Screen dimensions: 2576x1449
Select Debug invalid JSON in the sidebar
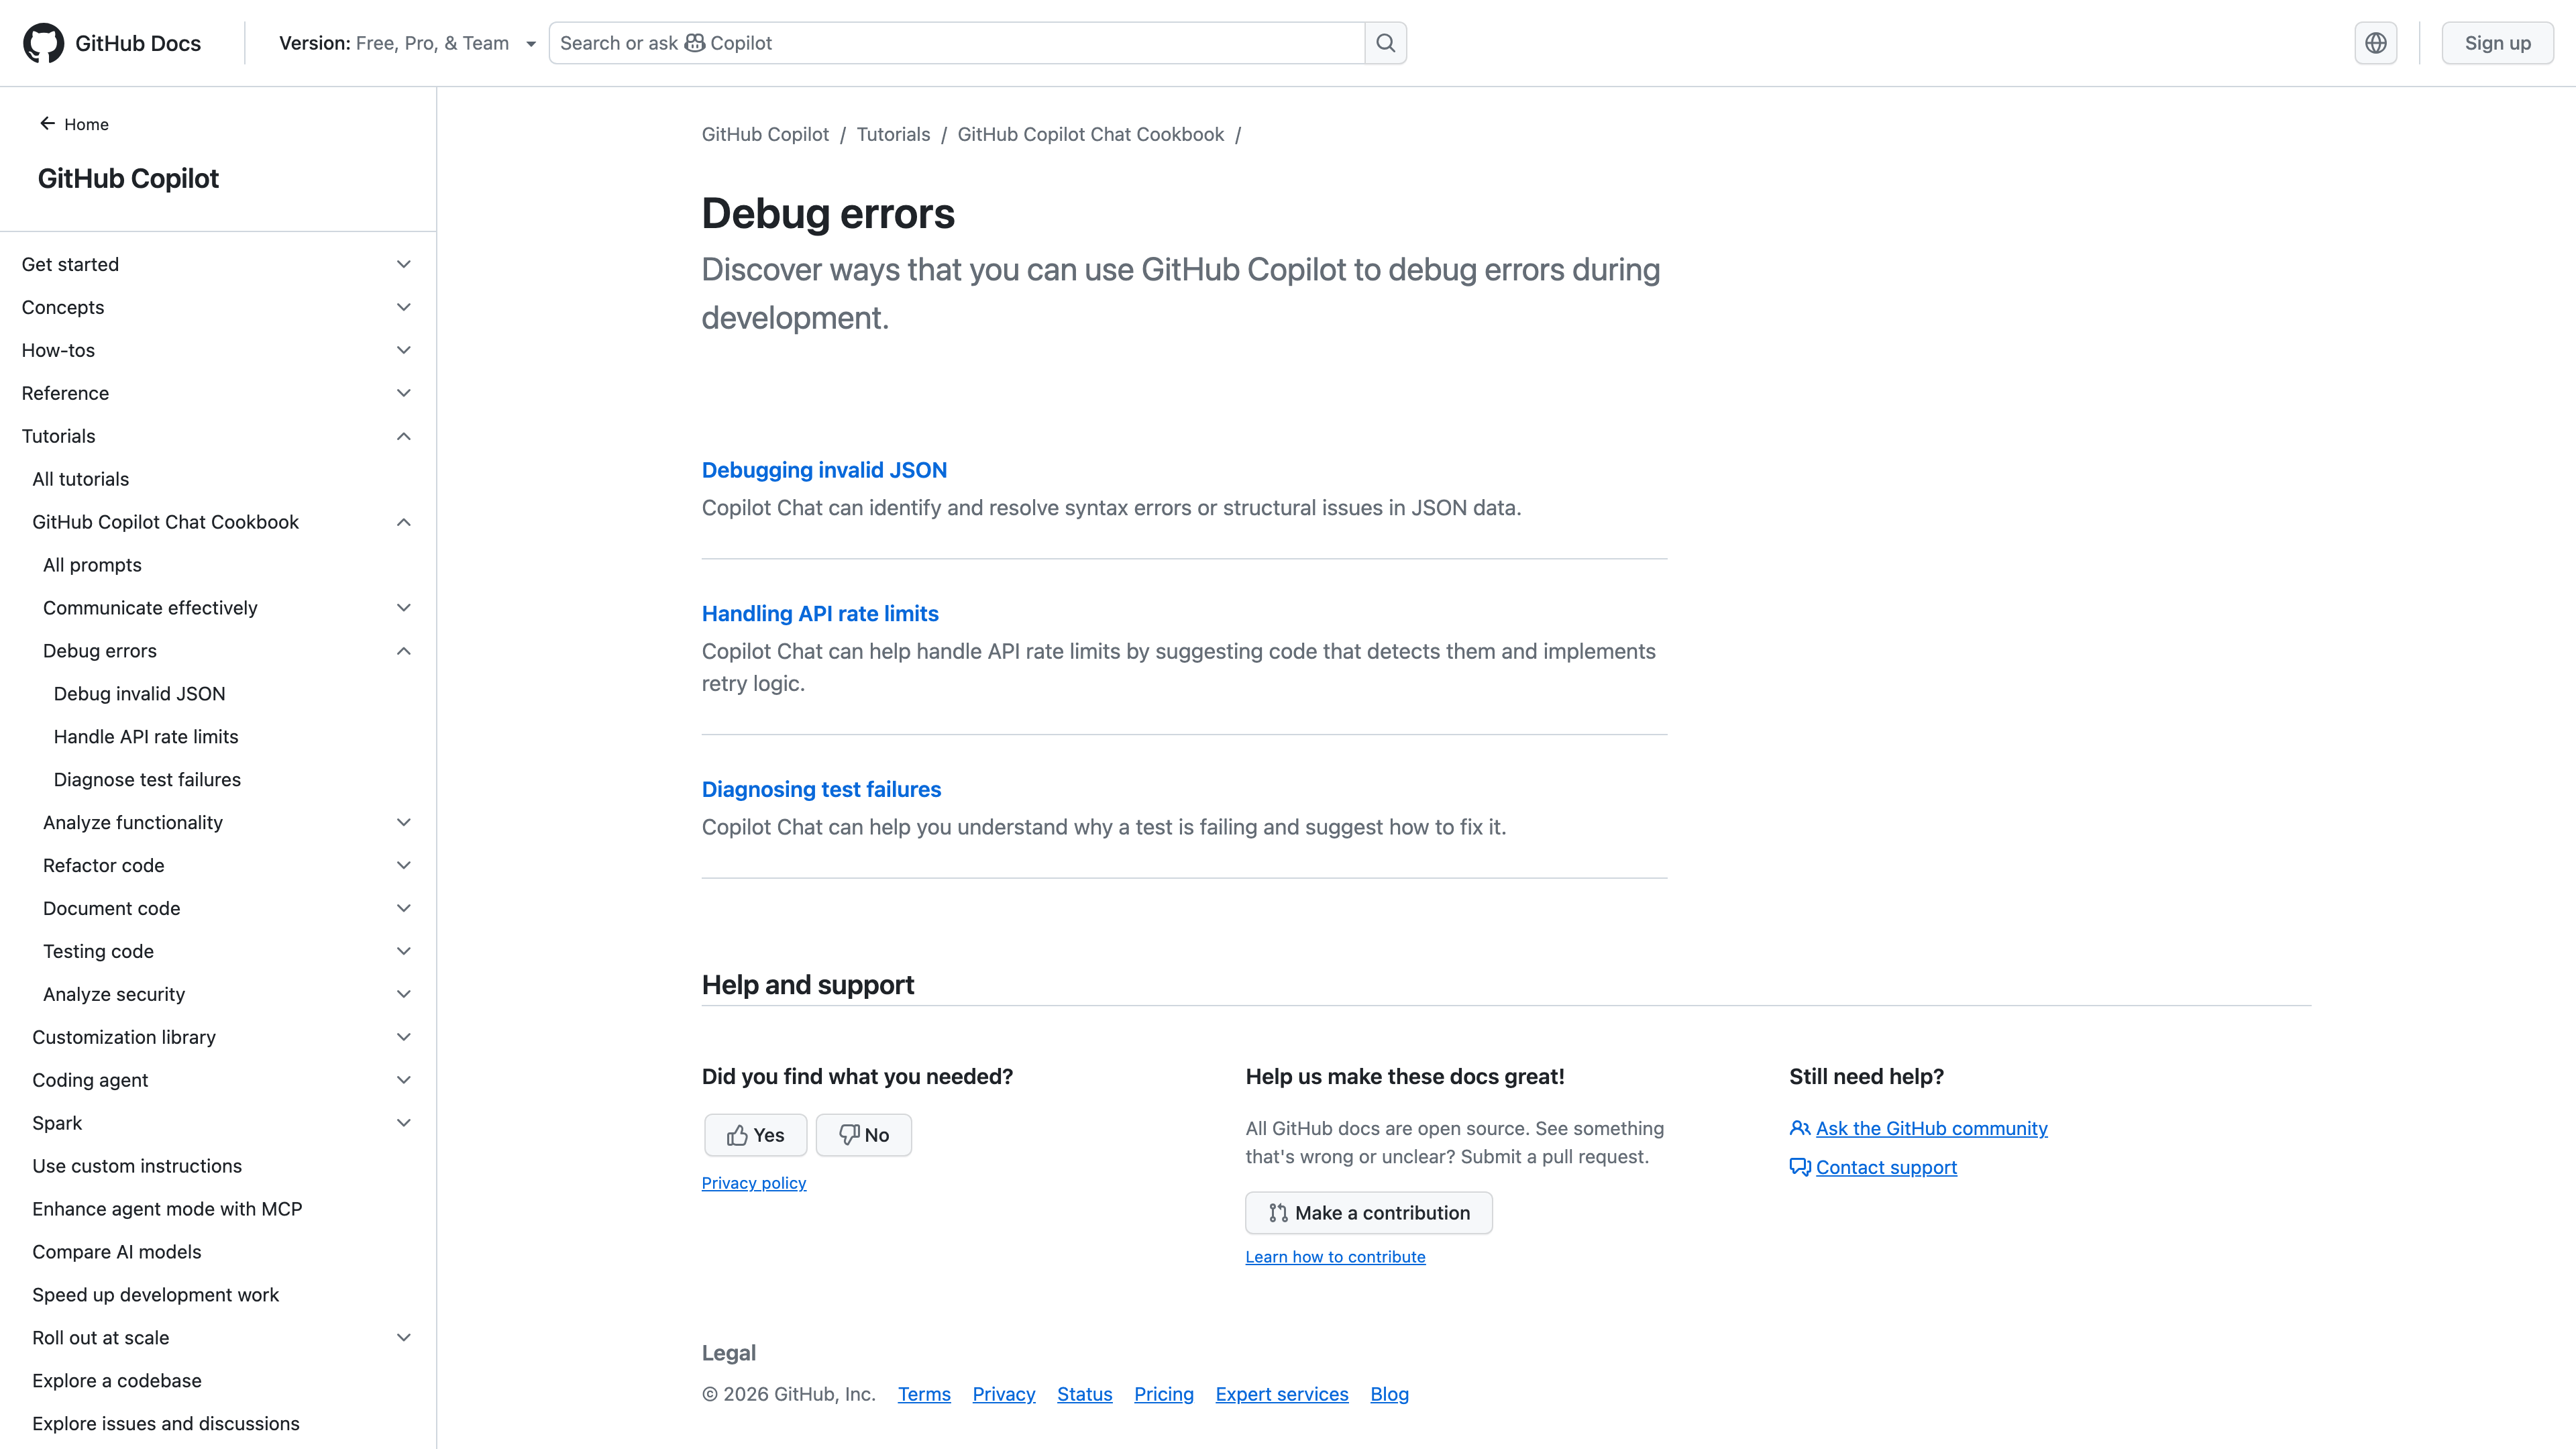[139, 693]
